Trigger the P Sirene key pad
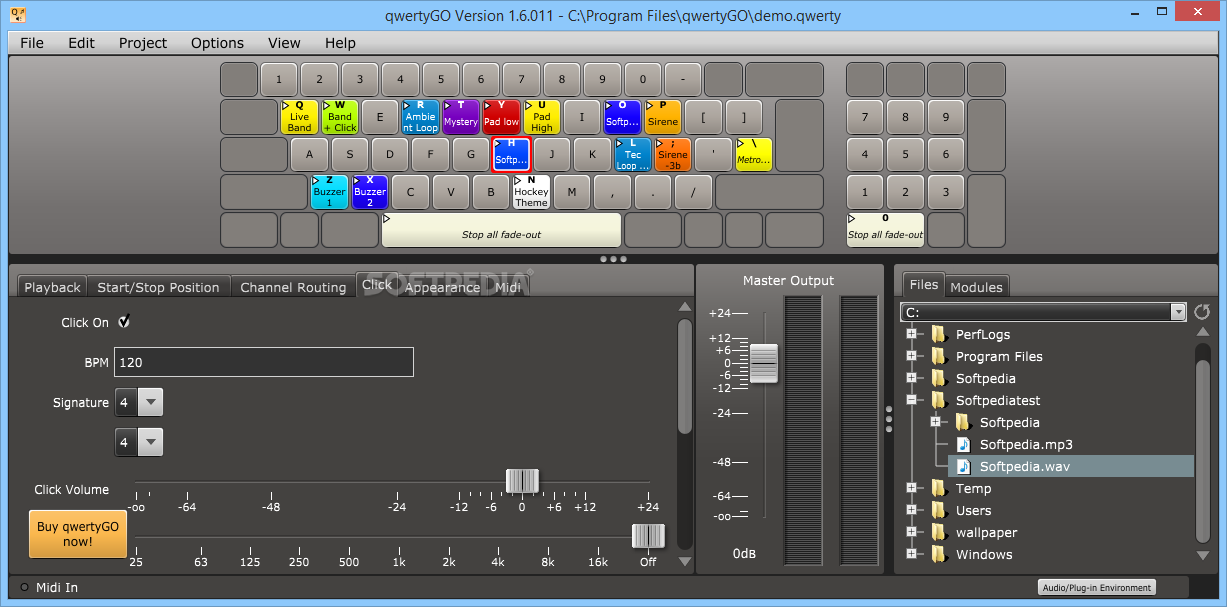 pos(663,117)
